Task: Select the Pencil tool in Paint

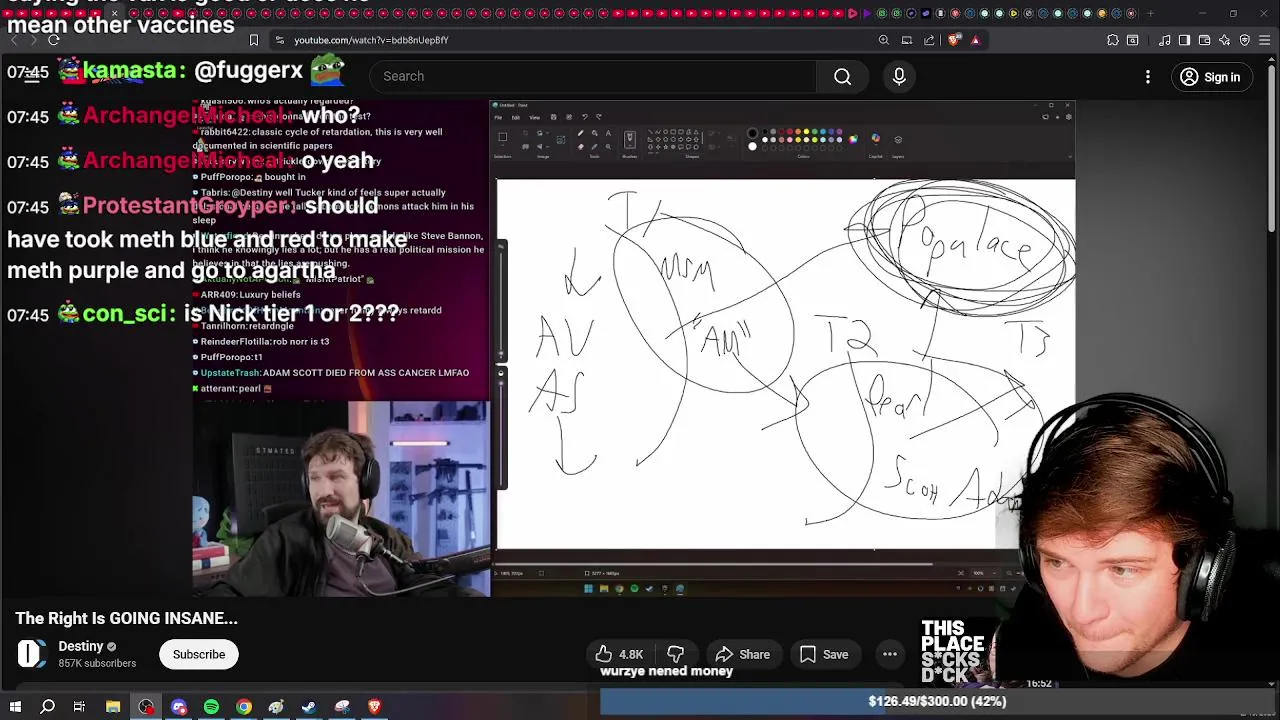Action: pyautogui.click(x=581, y=133)
